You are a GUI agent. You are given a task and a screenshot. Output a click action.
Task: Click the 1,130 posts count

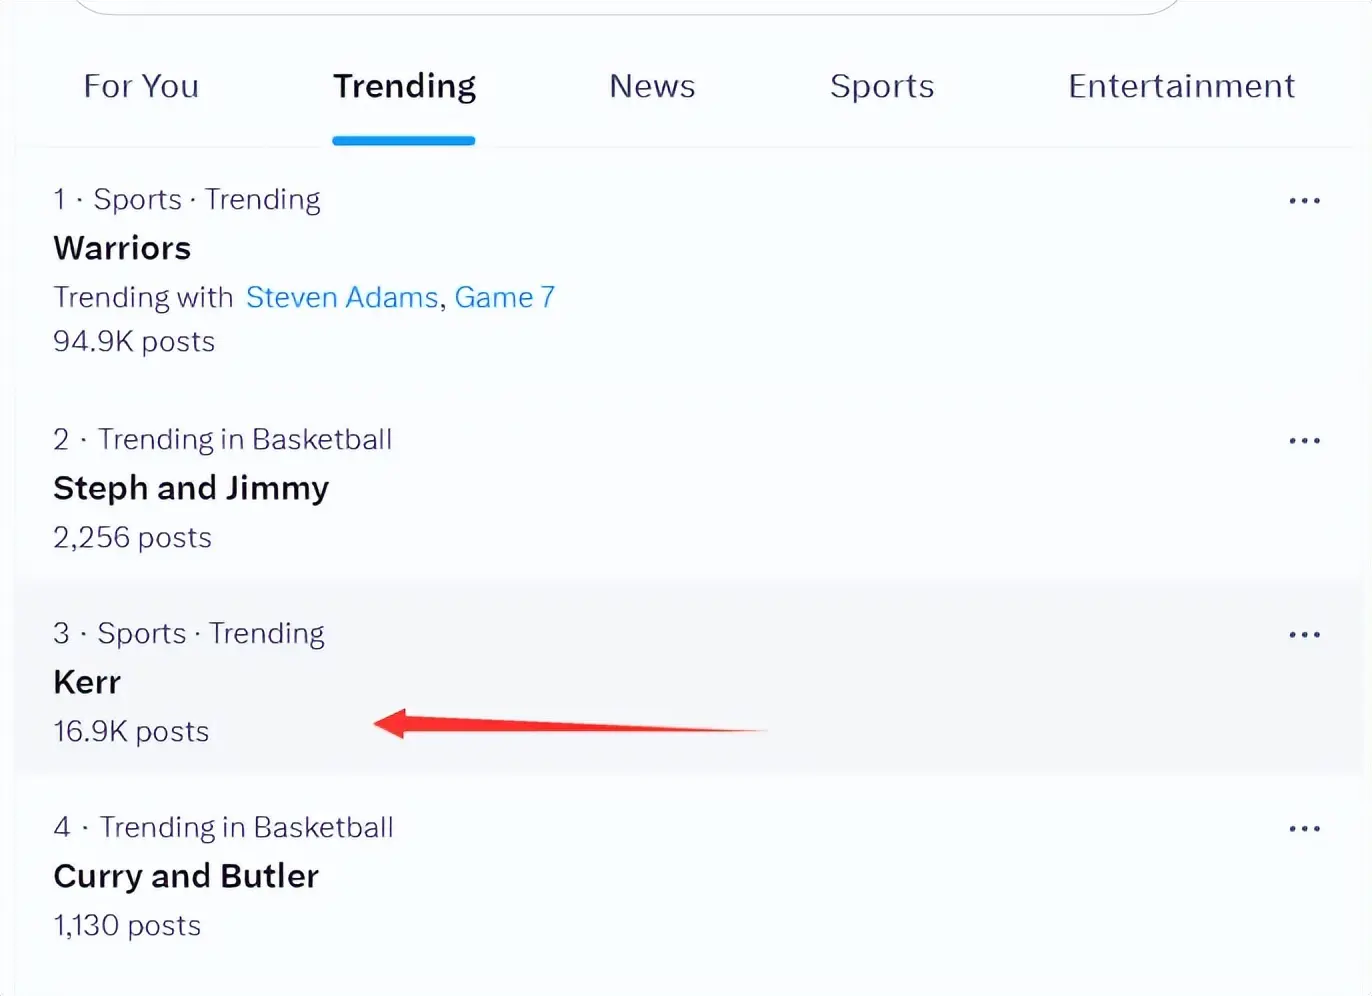127,926
